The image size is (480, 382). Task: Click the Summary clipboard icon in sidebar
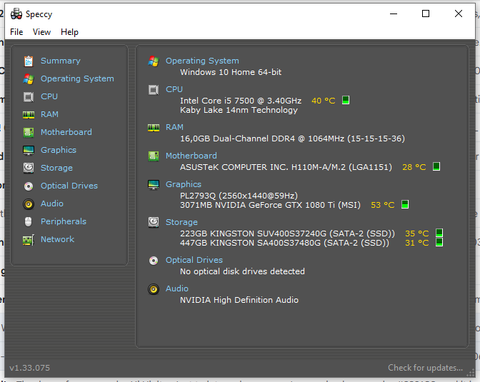(x=28, y=61)
